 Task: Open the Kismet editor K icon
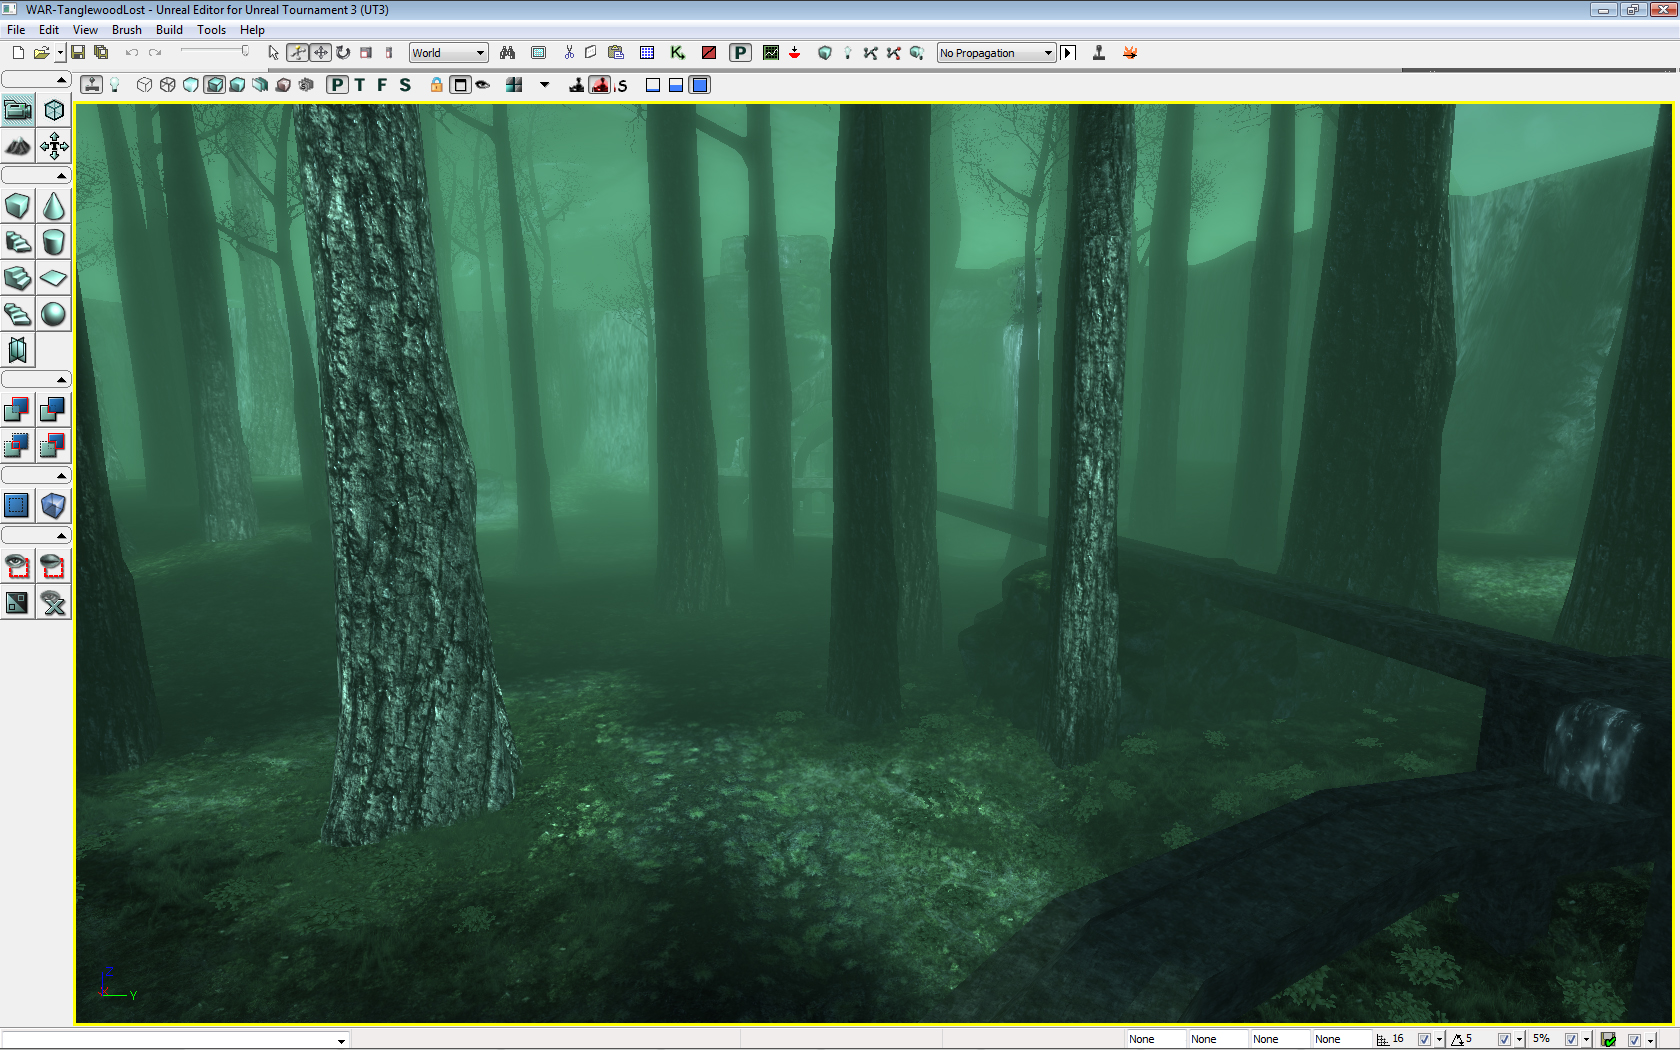click(x=678, y=53)
